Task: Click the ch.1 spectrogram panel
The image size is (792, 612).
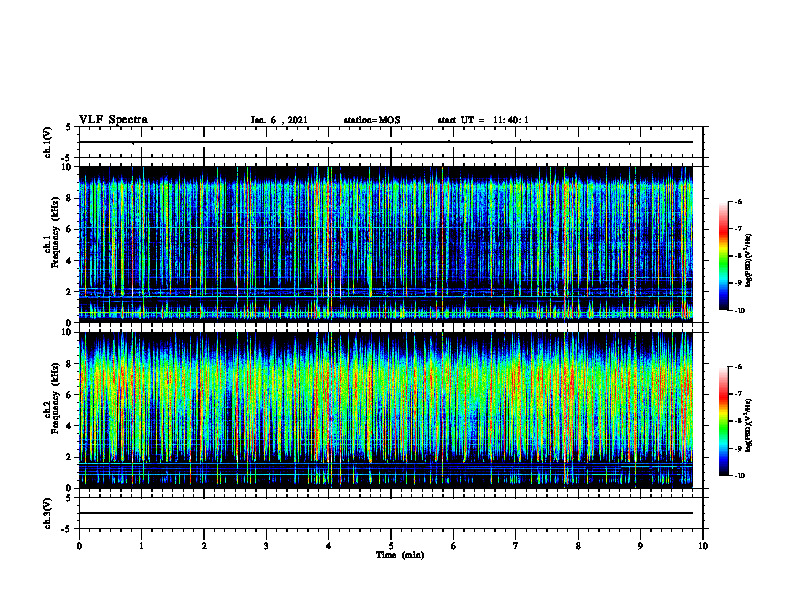Action: [x=386, y=243]
